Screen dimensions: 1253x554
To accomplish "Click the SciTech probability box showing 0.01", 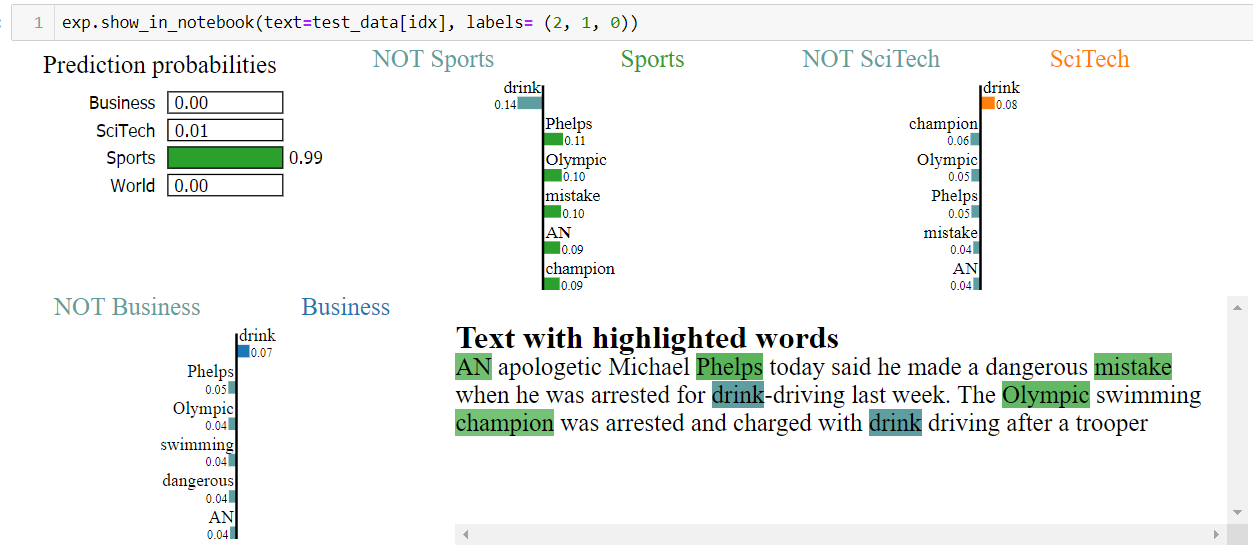I will [x=225, y=131].
